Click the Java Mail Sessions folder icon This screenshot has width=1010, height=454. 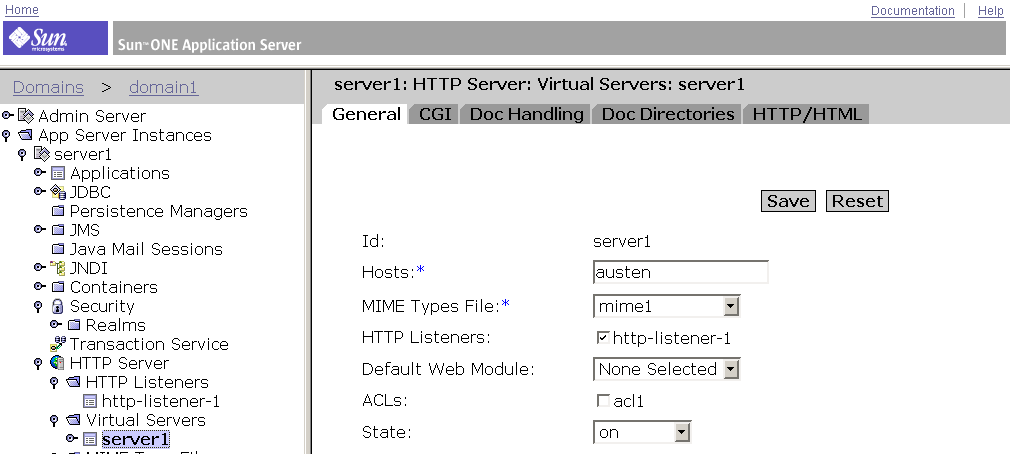[x=58, y=249]
